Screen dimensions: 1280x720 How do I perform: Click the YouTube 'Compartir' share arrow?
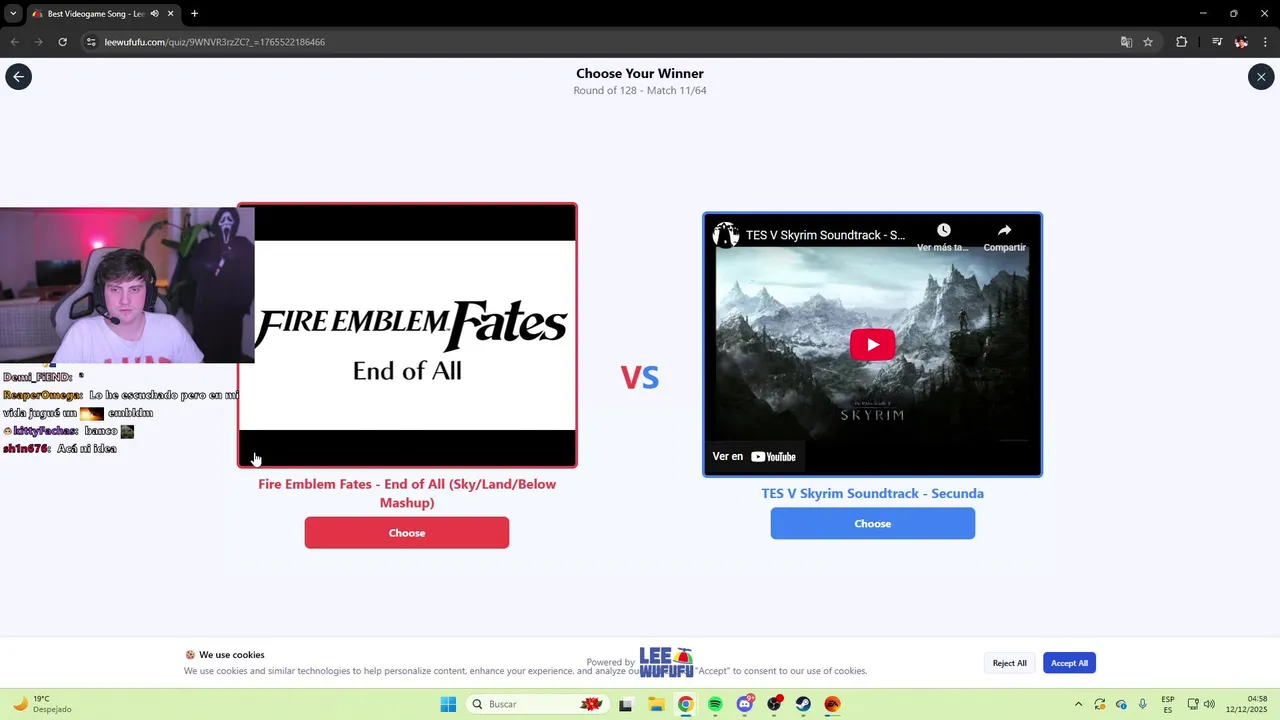point(1004,231)
